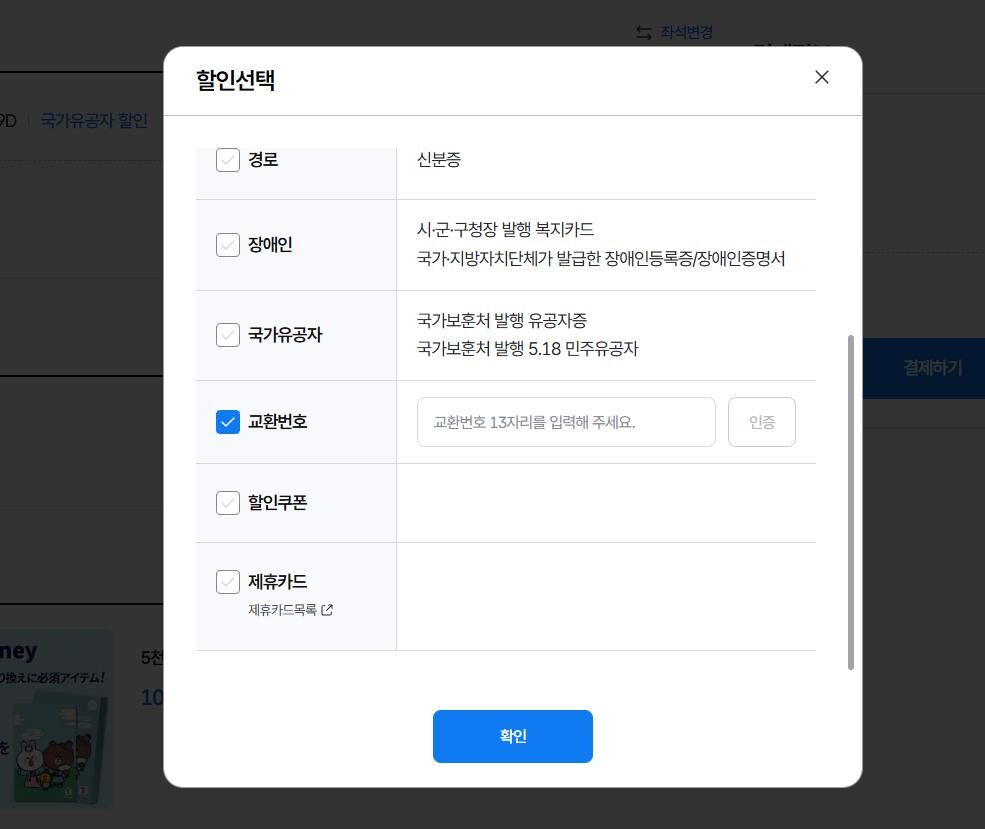Click the 장애인등록증/장애인증명서 description line
Screen dimensions: 985x829
click(601, 258)
